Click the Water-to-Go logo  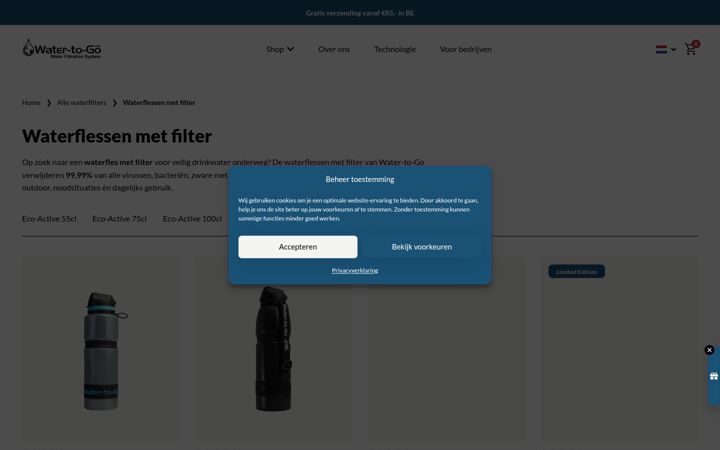62,49
